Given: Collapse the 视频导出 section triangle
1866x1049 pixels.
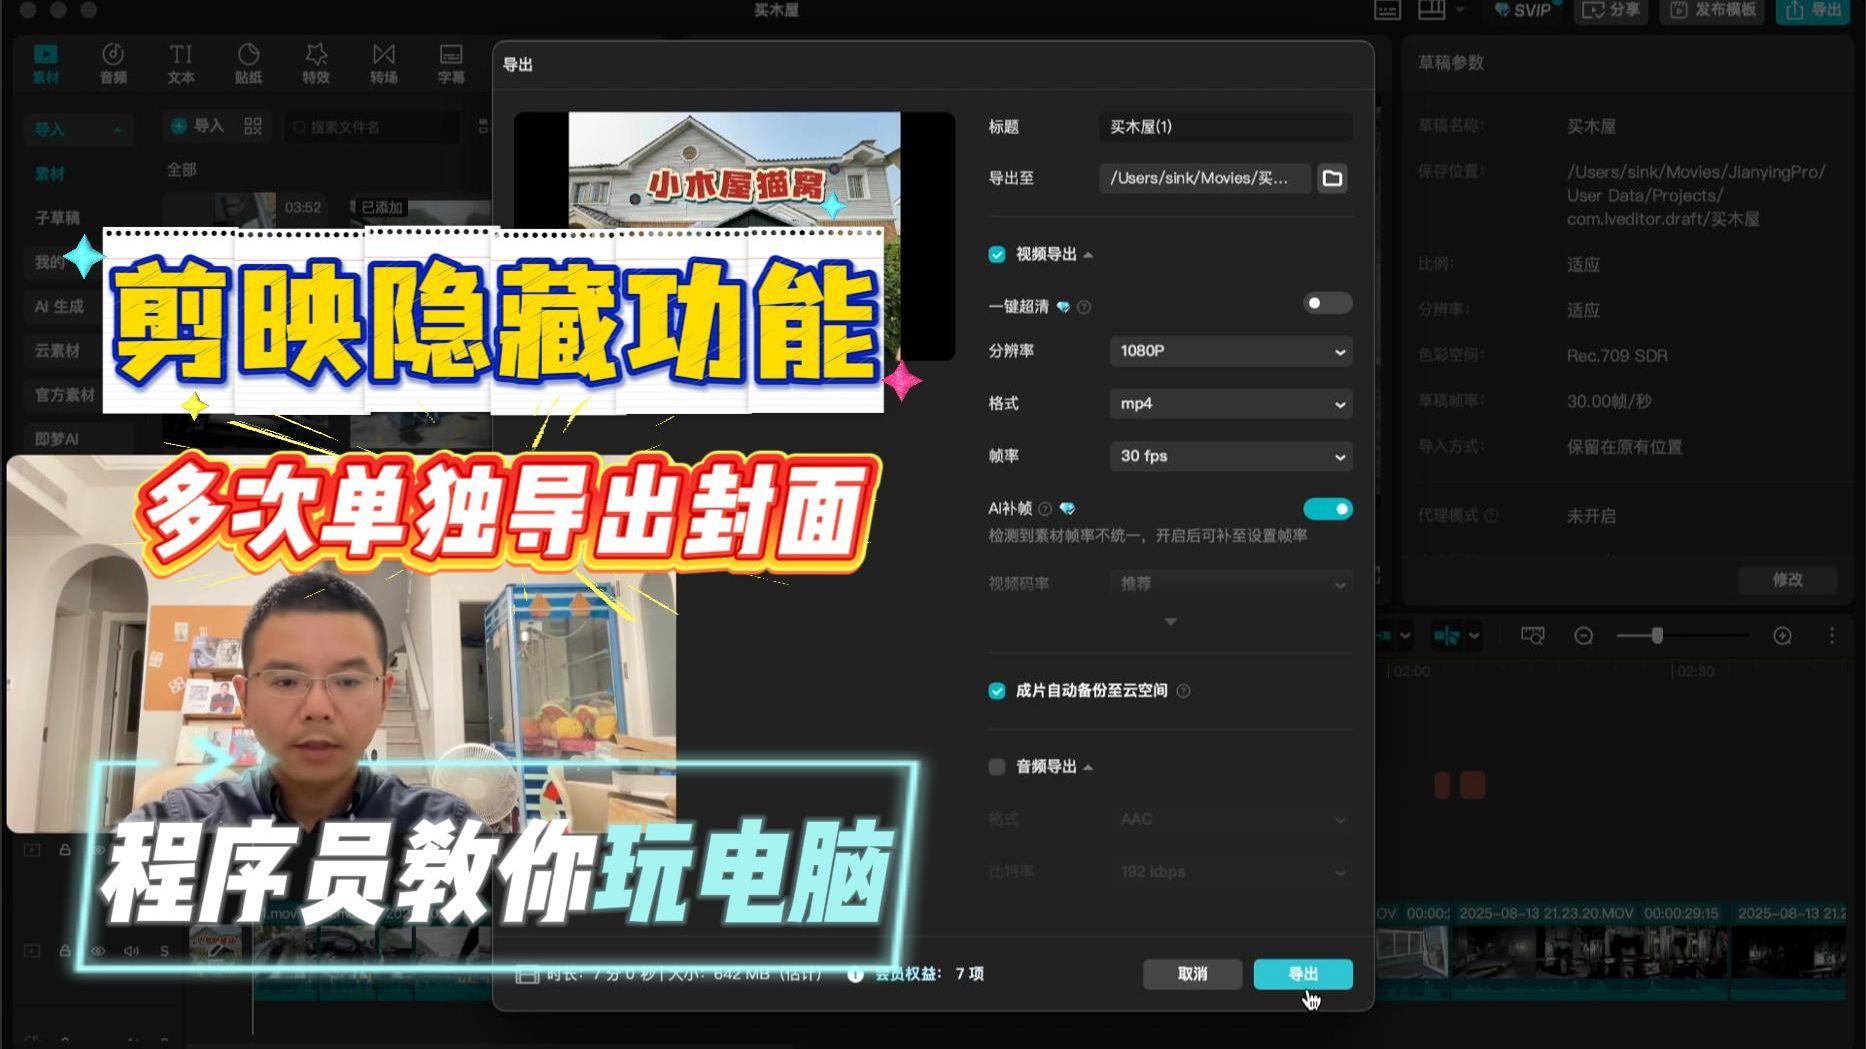Looking at the screenshot, I should [x=1088, y=255].
